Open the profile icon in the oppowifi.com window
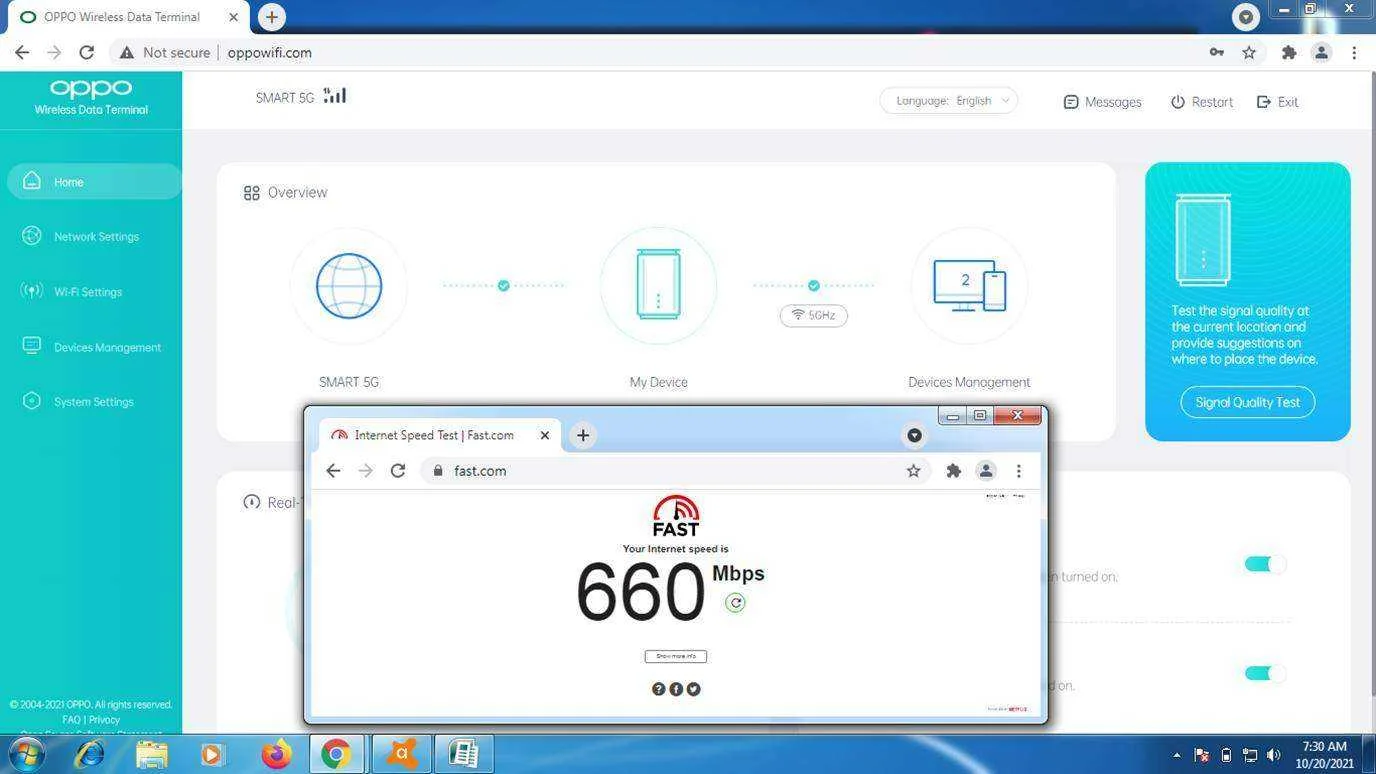The image size is (1376, 774). tap(1321, 53)
